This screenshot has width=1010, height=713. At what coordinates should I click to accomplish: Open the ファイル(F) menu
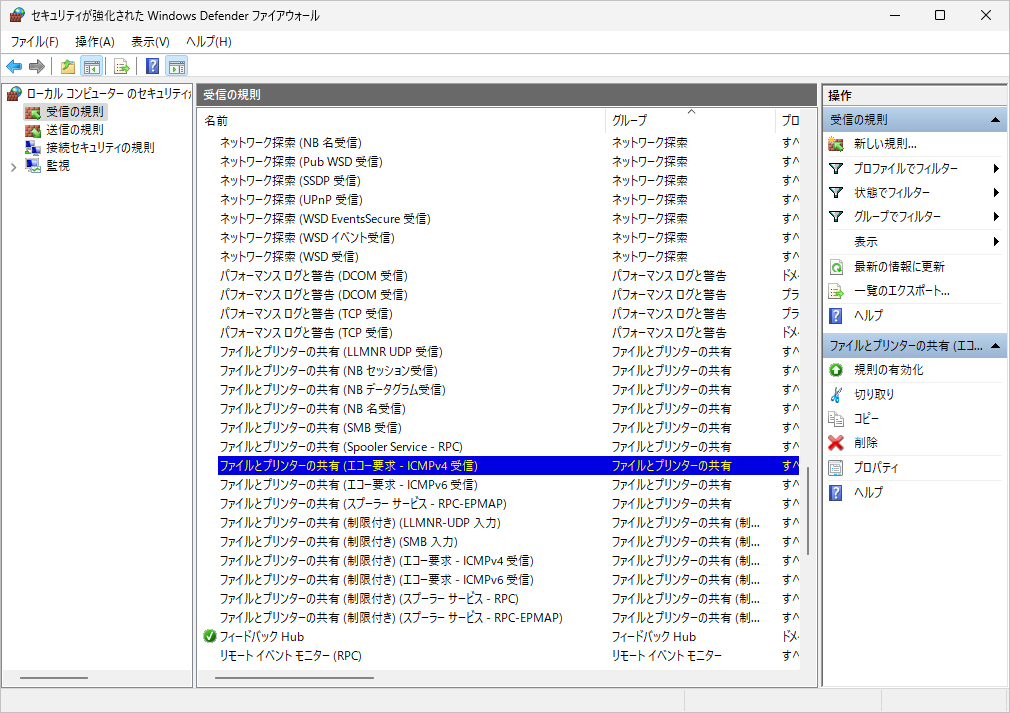point(34,42)
